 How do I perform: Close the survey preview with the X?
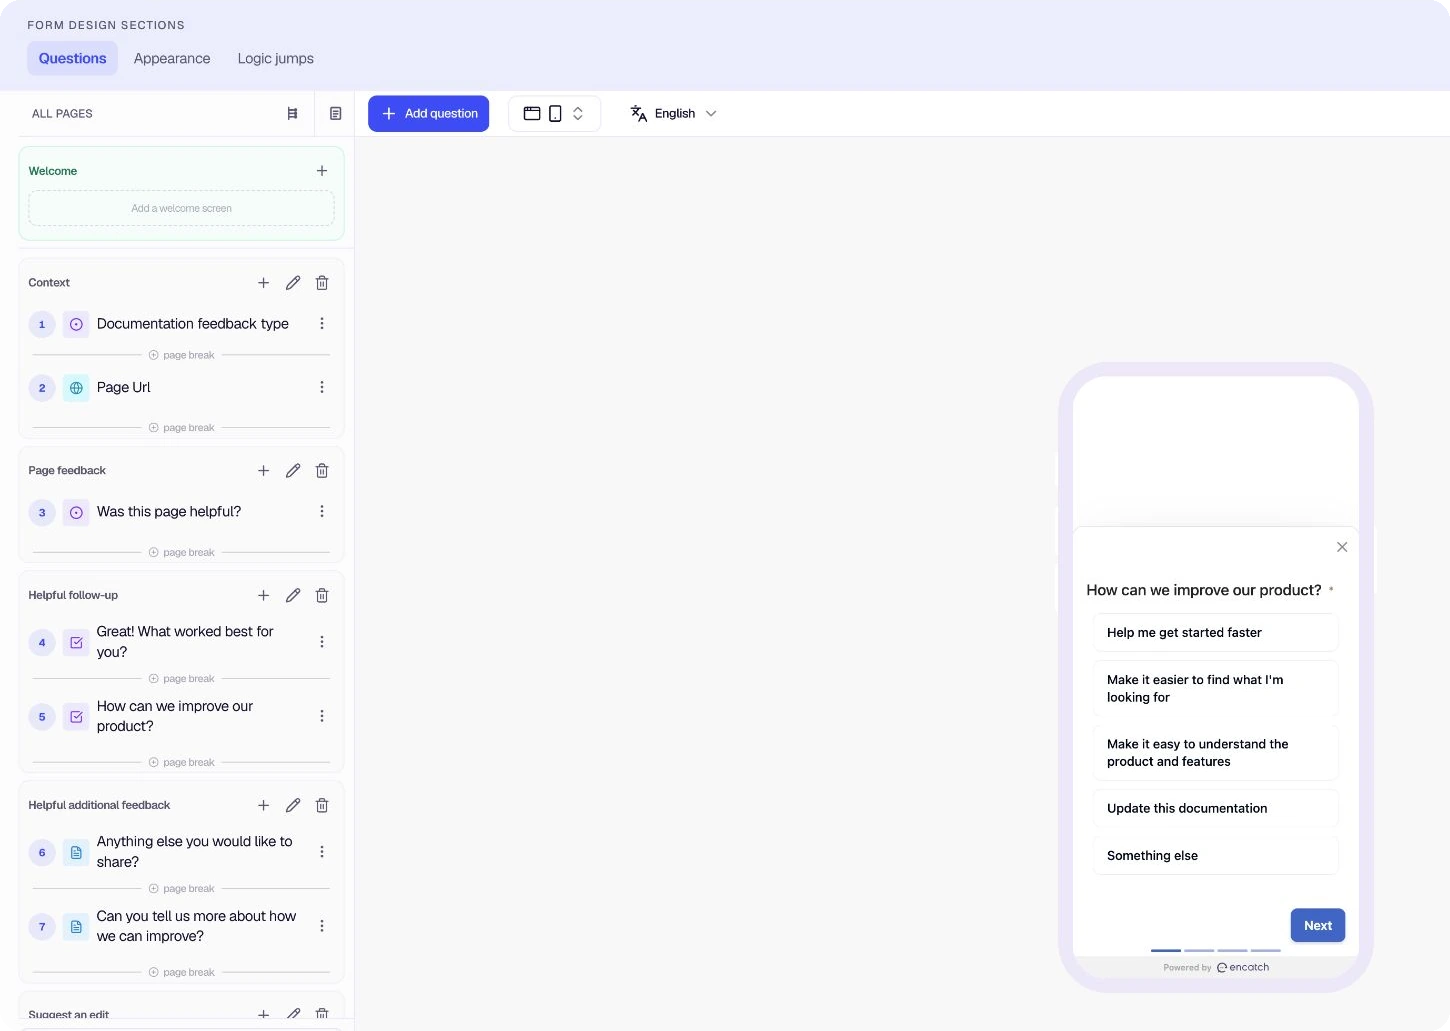point(1342,547)
